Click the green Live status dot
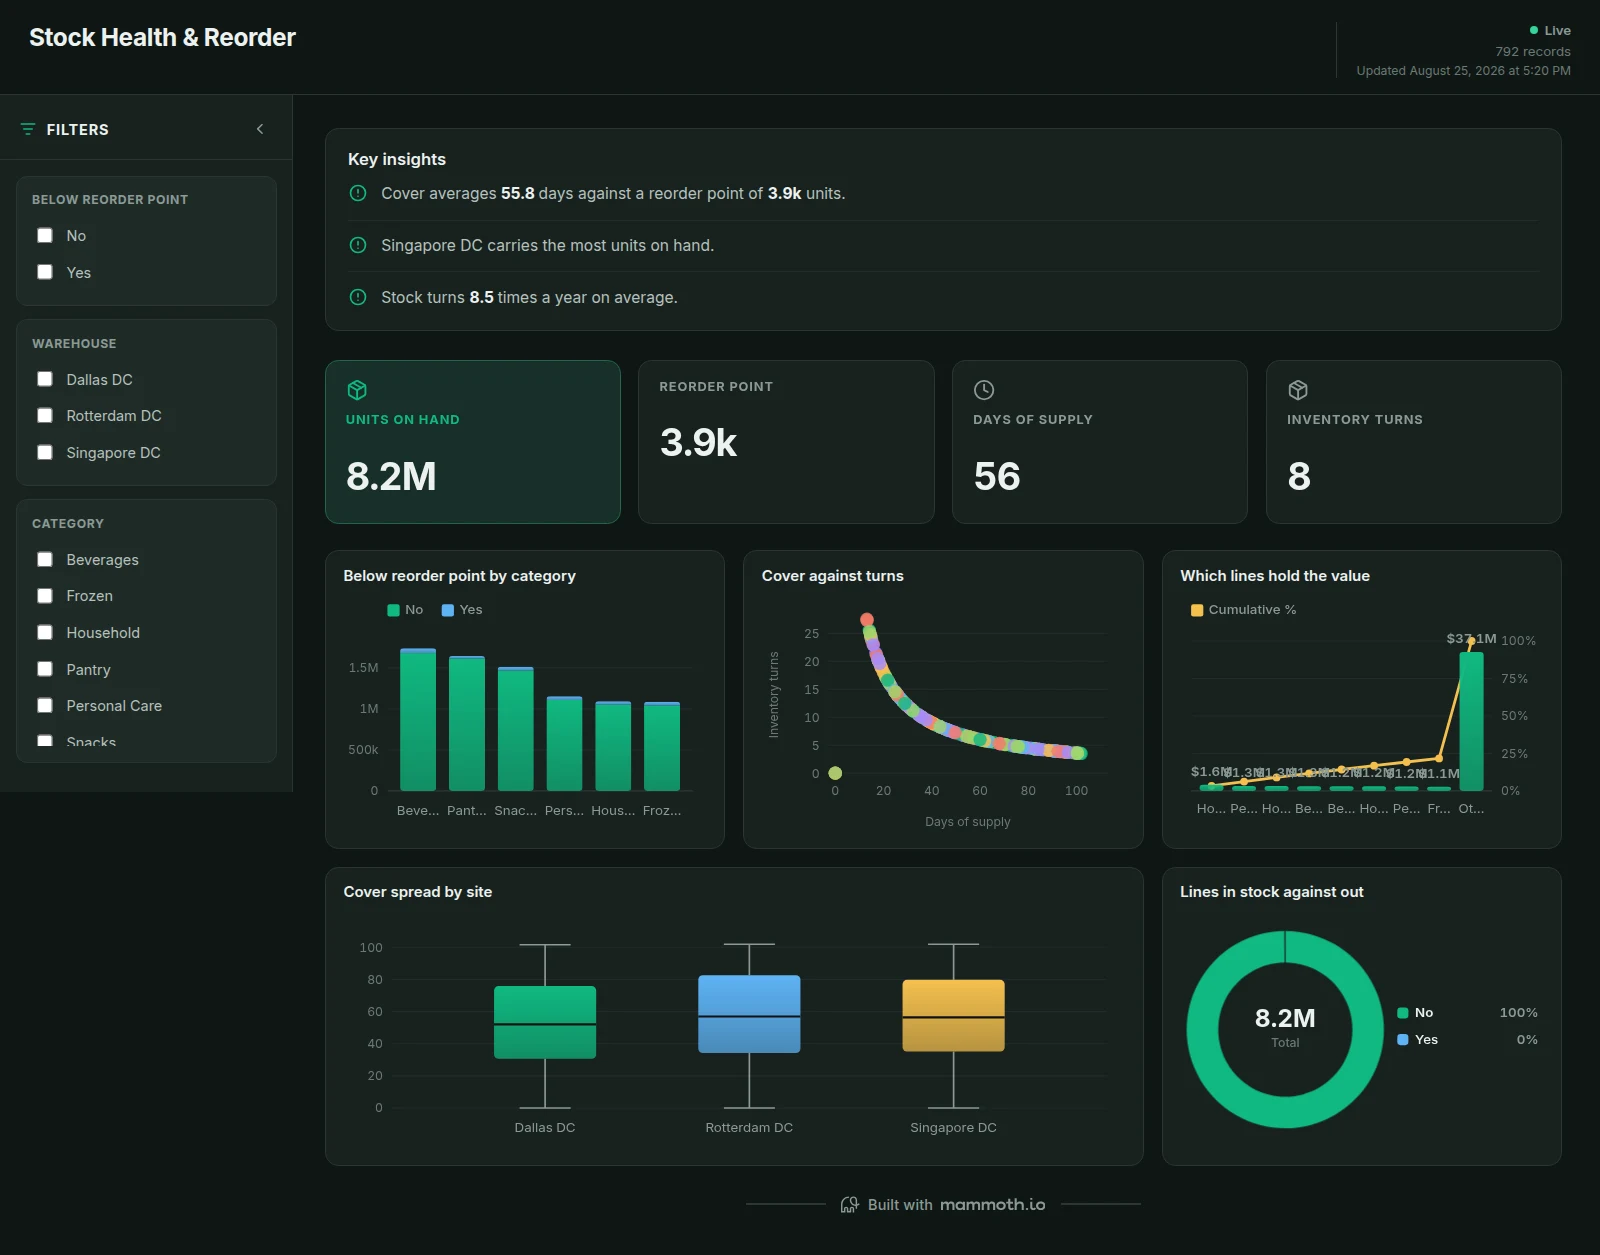This screenshot has width=1600, height=1255. pos(1534,30)
